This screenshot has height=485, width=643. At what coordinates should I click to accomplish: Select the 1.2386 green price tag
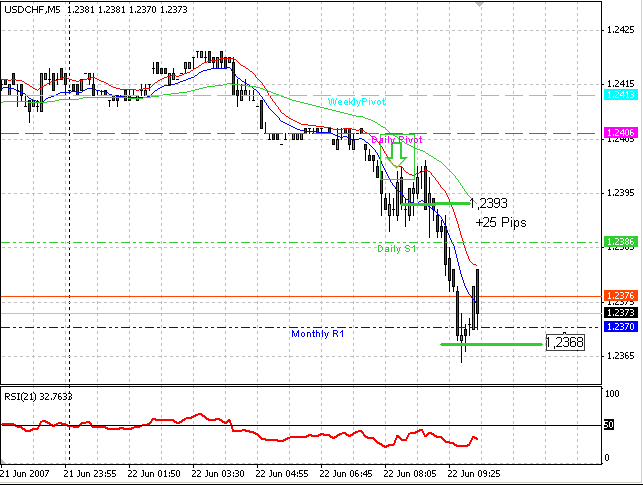pos(621,241)
